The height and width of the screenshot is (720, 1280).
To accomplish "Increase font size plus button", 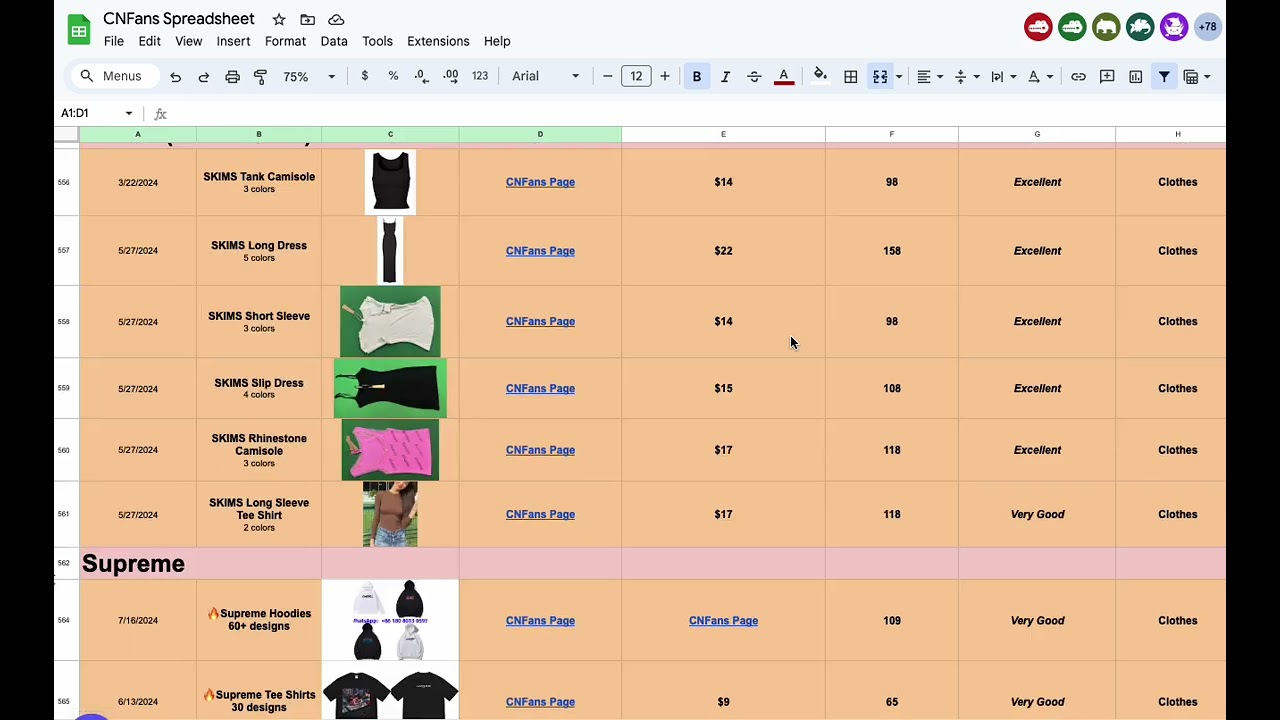I will 665,77.
